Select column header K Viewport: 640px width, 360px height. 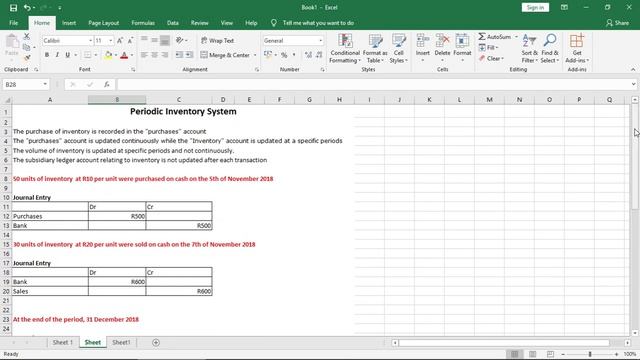click(x=429, y=100)
